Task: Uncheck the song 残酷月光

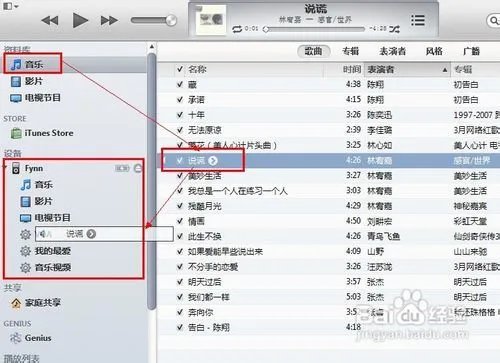Action: tap(180, 206)
